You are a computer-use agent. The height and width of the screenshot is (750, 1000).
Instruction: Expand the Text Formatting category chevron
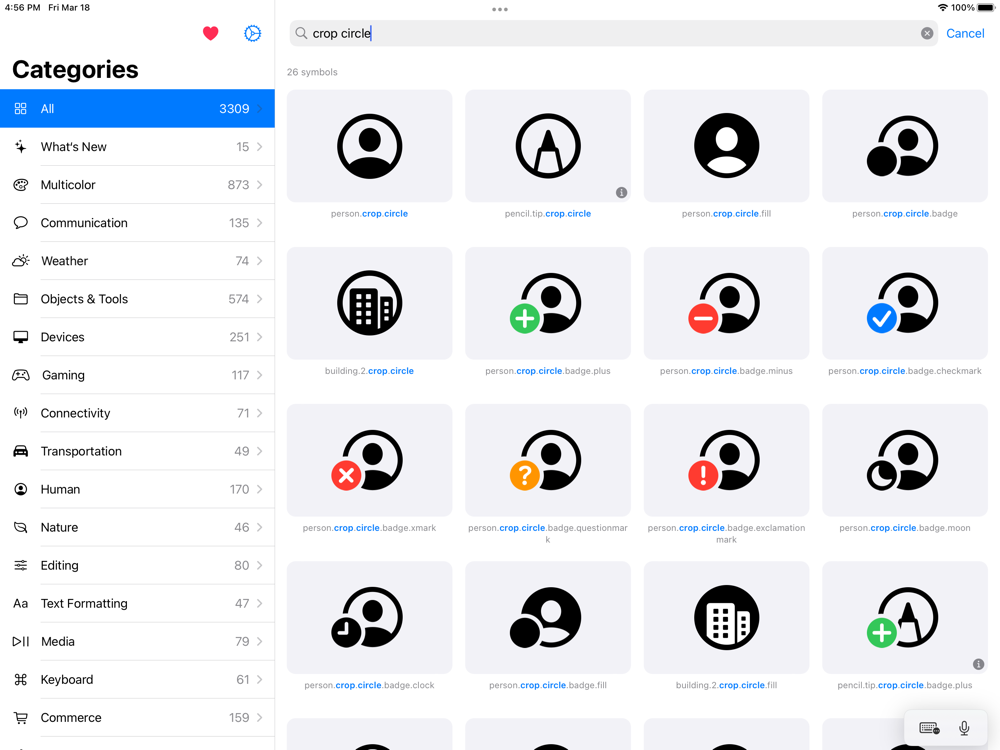260,603
